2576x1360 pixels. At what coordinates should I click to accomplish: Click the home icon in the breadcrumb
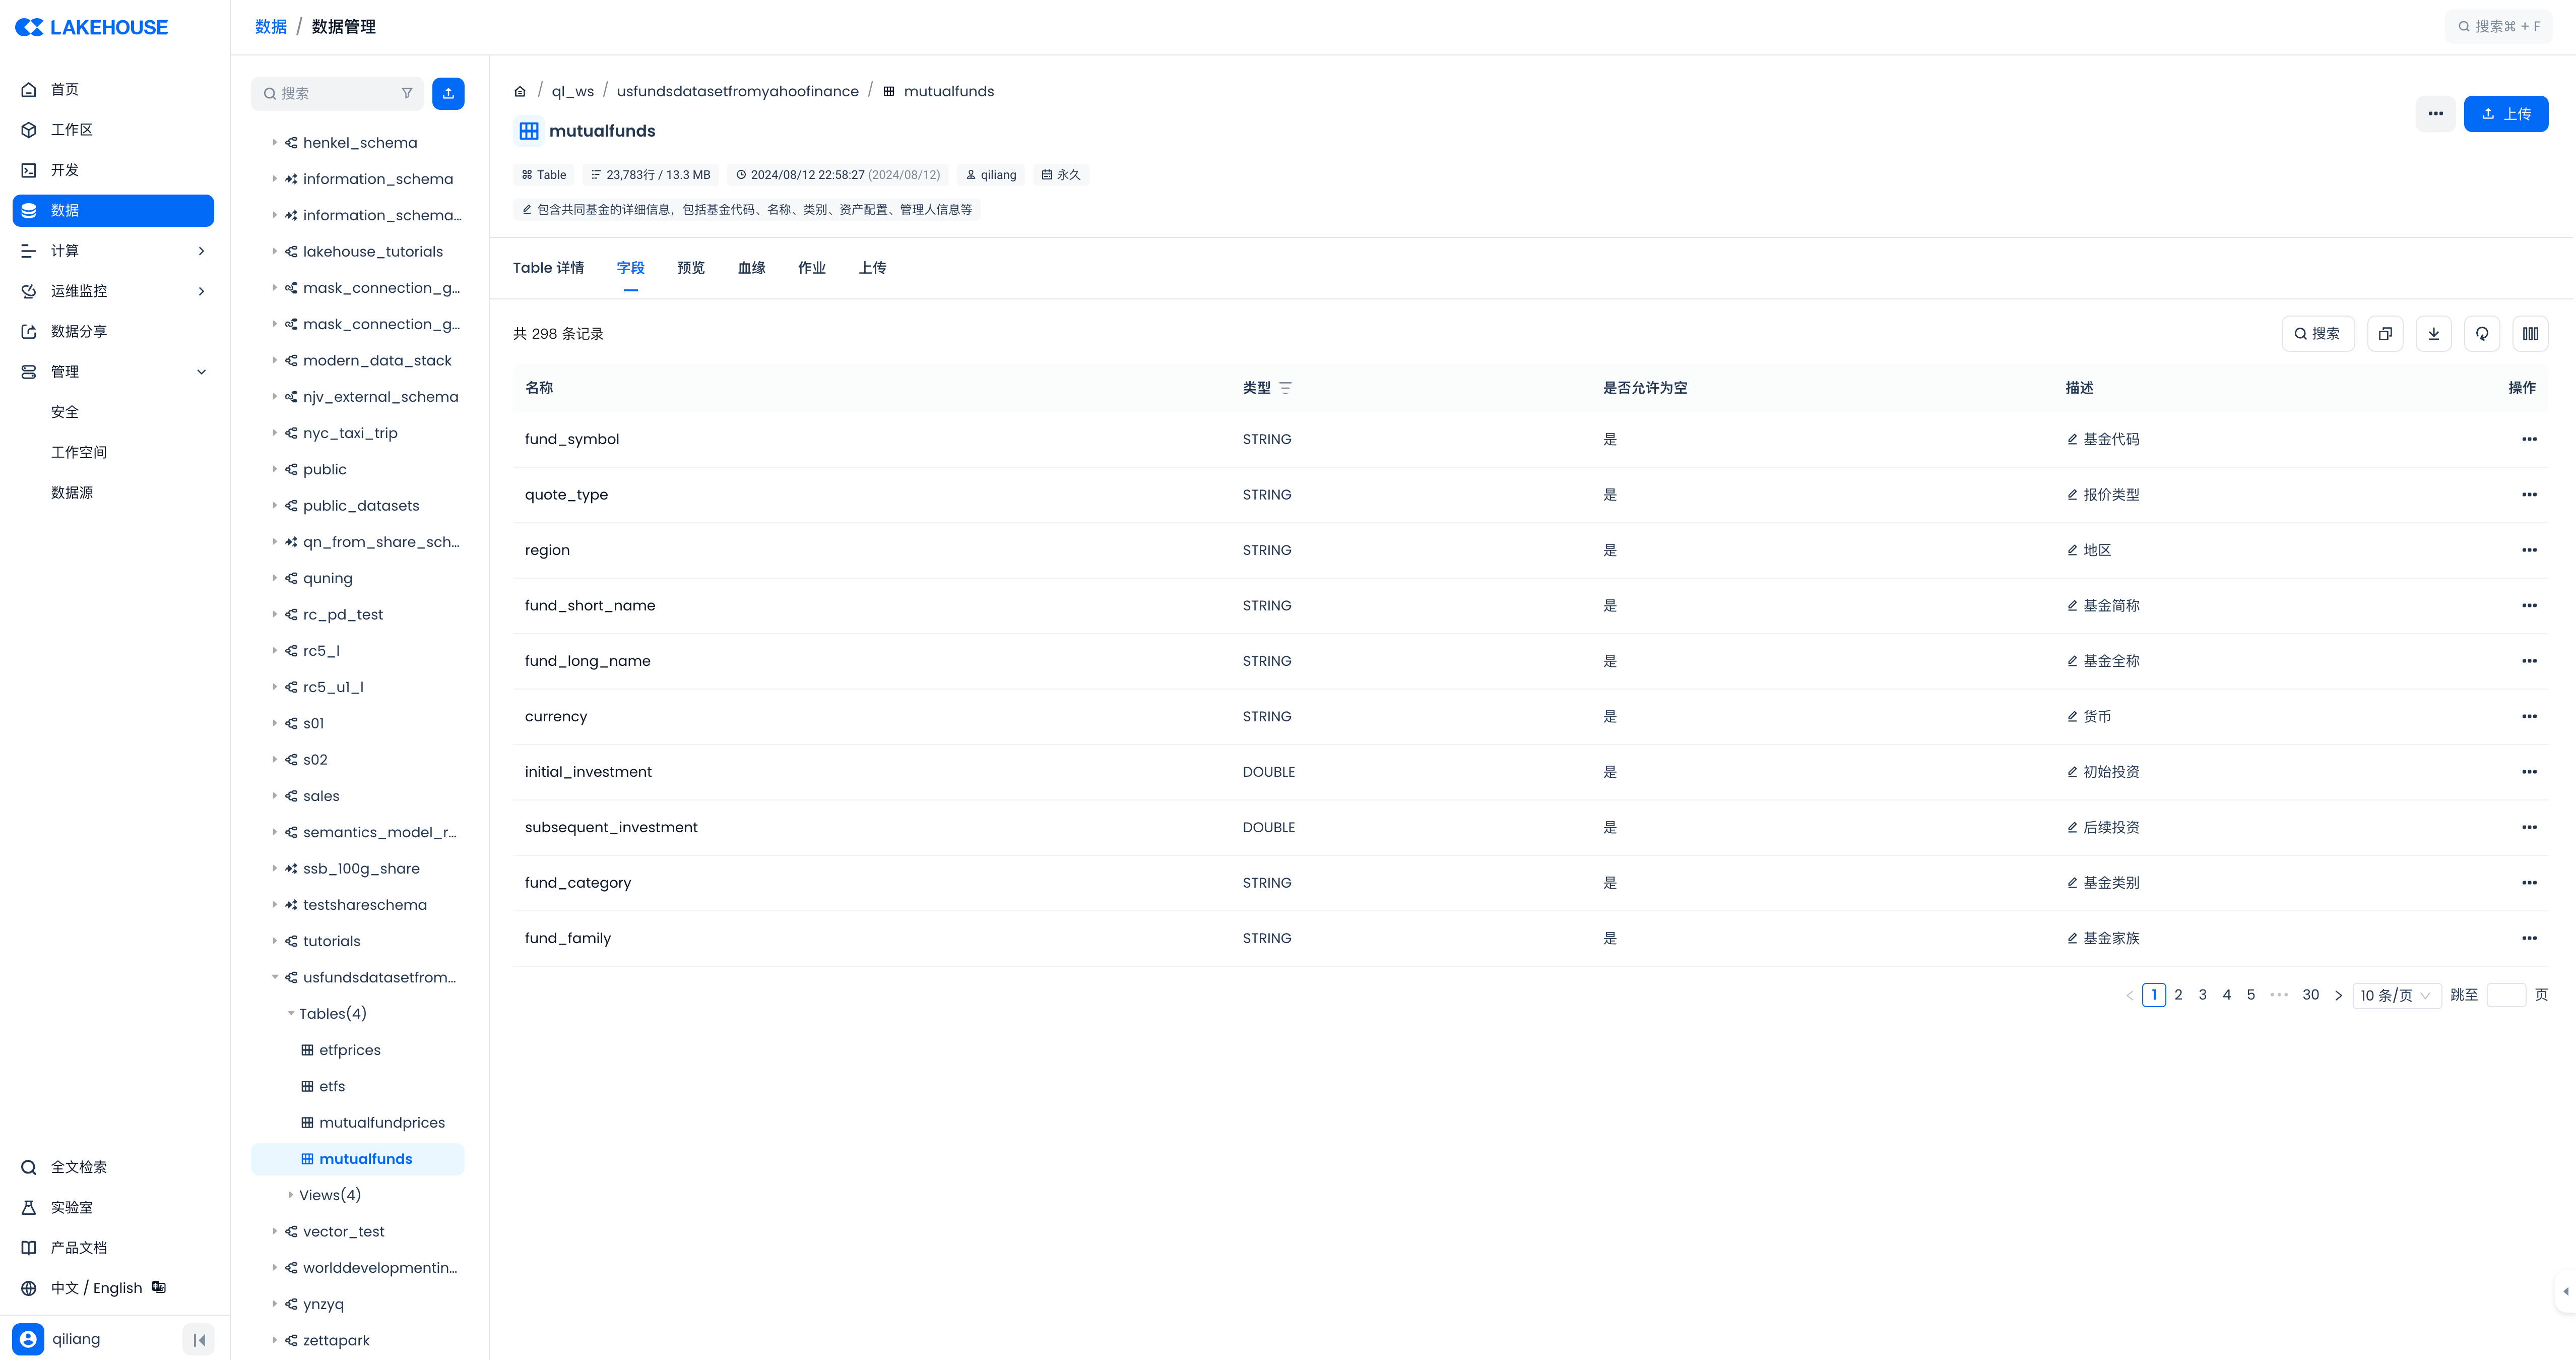click(x=520, y=92)
